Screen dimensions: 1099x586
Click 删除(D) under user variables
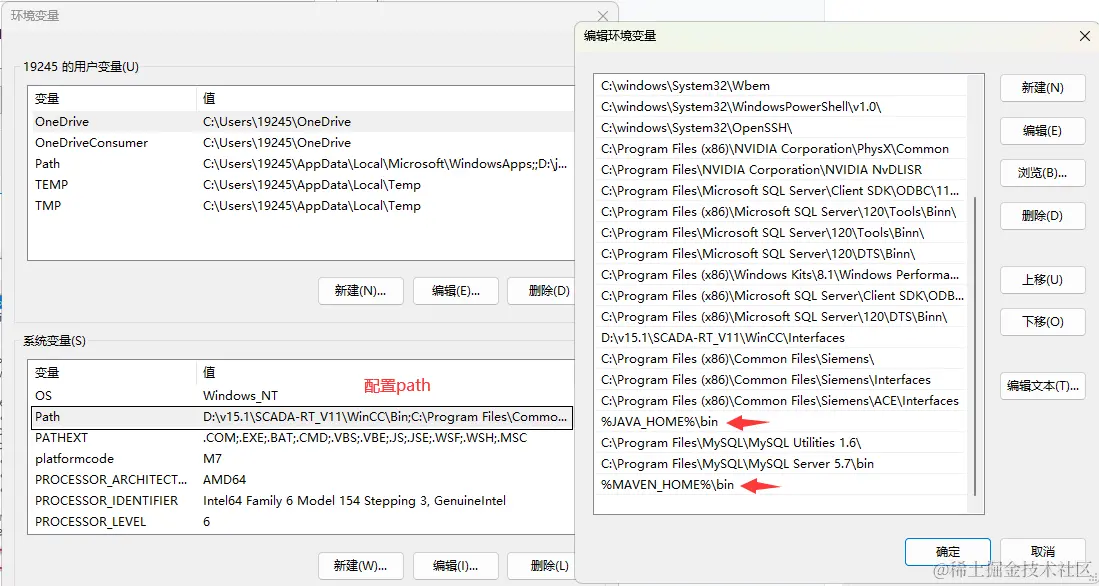pos(541,290)
